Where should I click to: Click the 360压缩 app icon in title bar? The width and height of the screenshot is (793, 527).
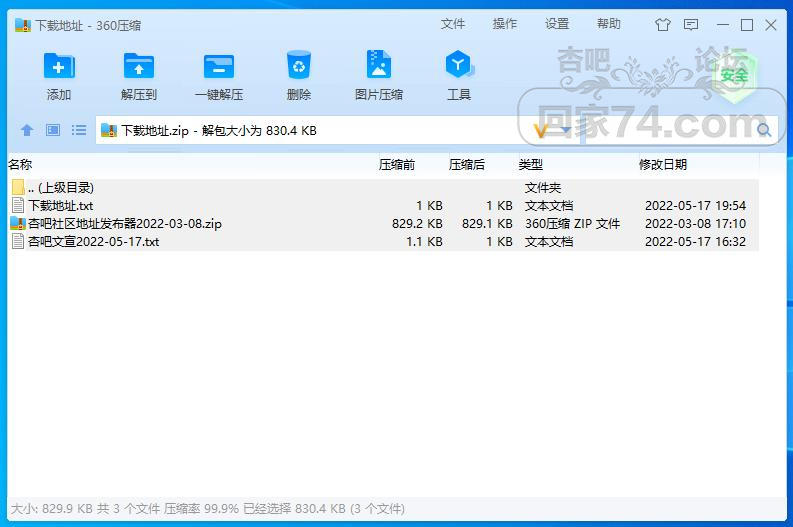coord(23,25)
